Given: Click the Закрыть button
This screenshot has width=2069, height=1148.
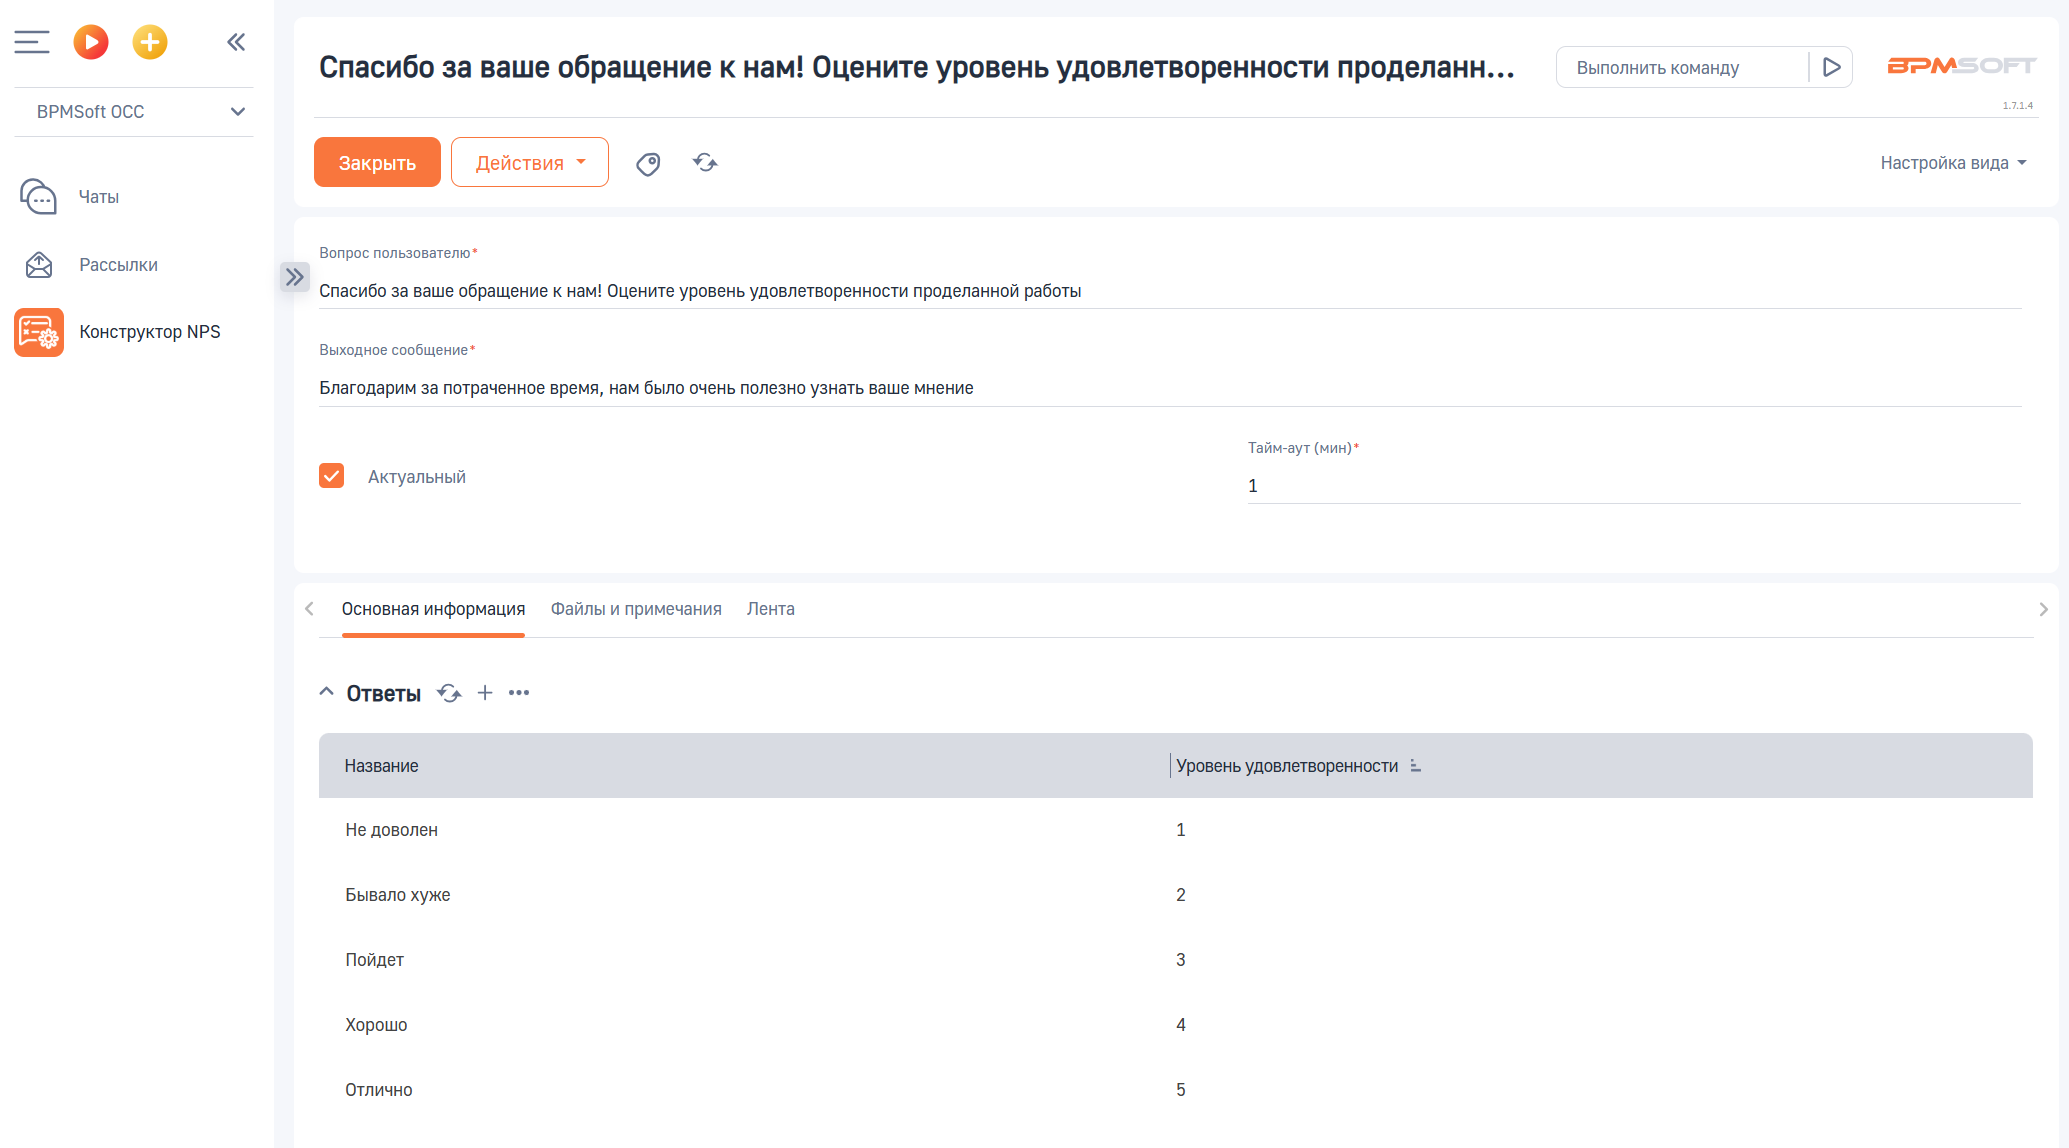Looking at the screenshot, I should (x=377, y=163).
